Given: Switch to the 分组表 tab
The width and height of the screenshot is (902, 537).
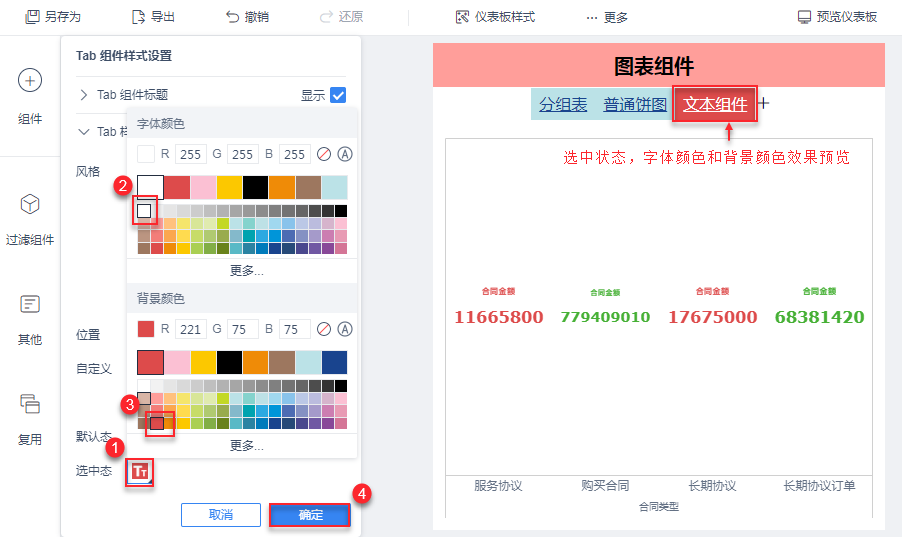Looking at the screenshot, I should tap(563, 105).
